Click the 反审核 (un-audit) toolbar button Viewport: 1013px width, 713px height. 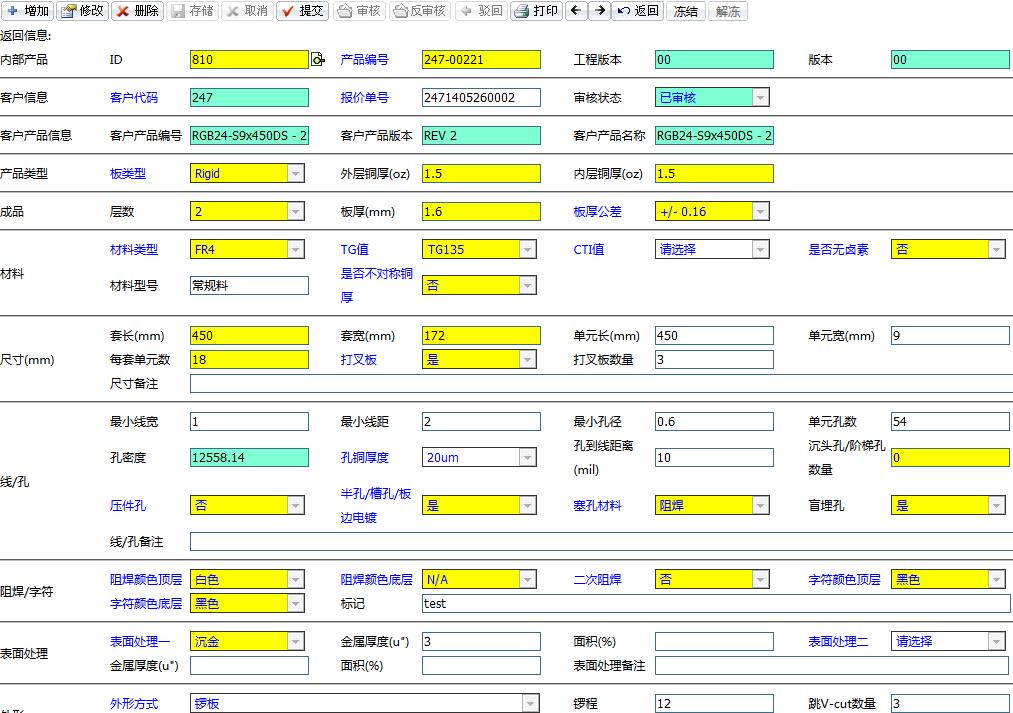(420, 11)
